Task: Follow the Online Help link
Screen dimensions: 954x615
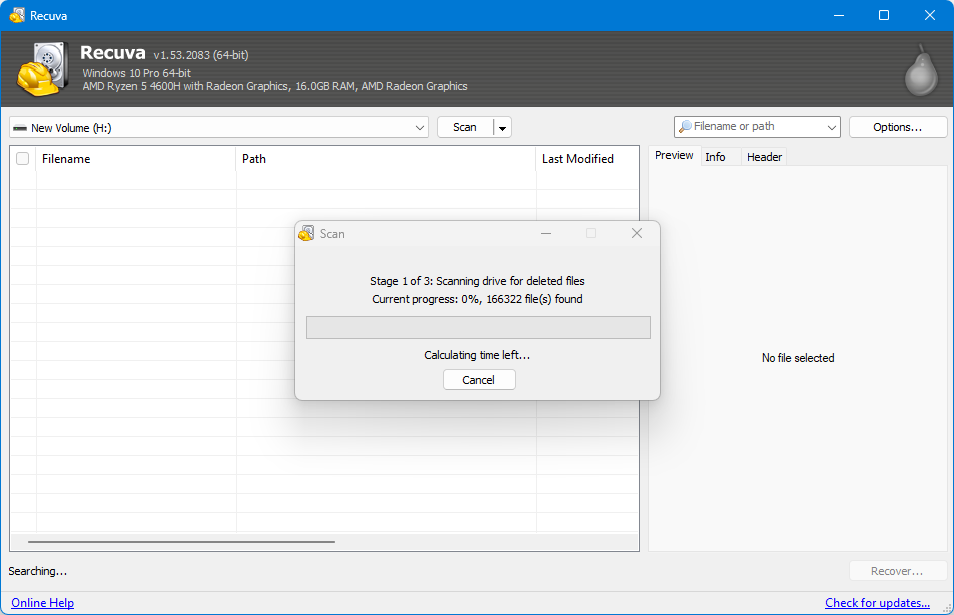Action: 43,603
